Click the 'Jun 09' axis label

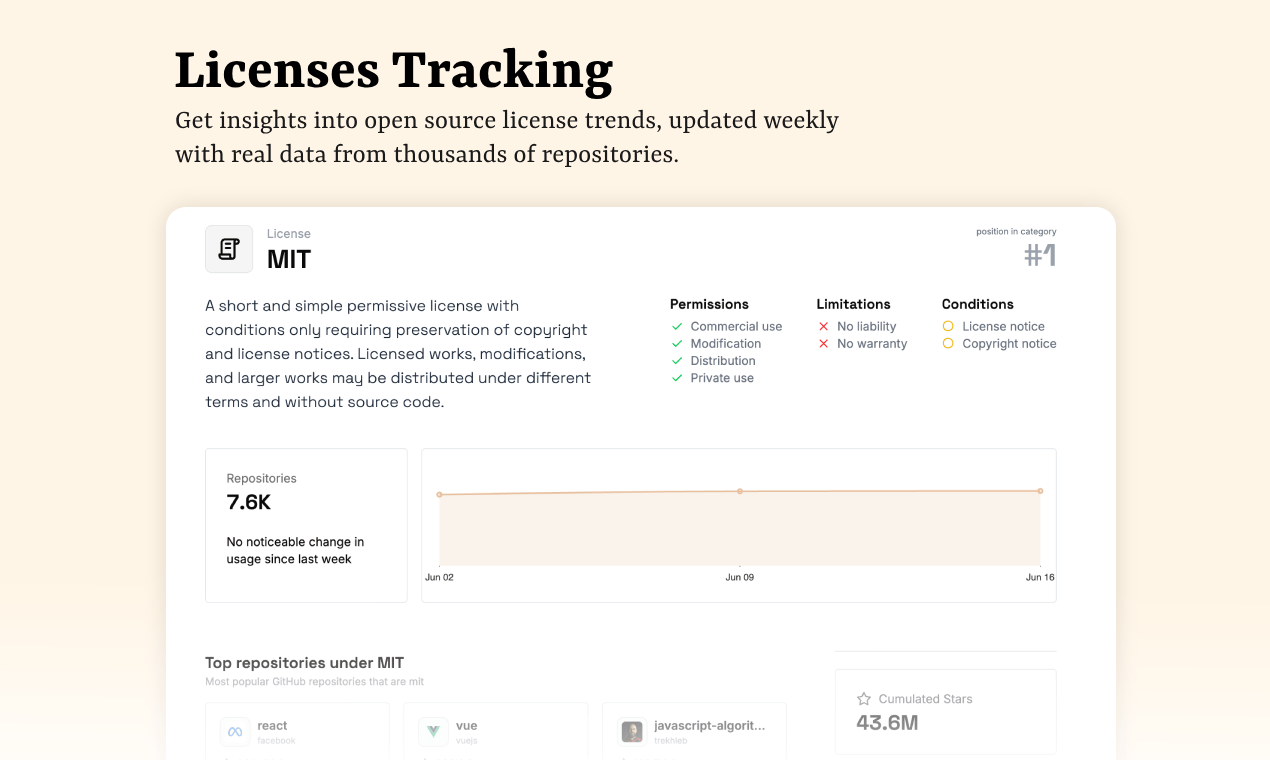point(740,577)
